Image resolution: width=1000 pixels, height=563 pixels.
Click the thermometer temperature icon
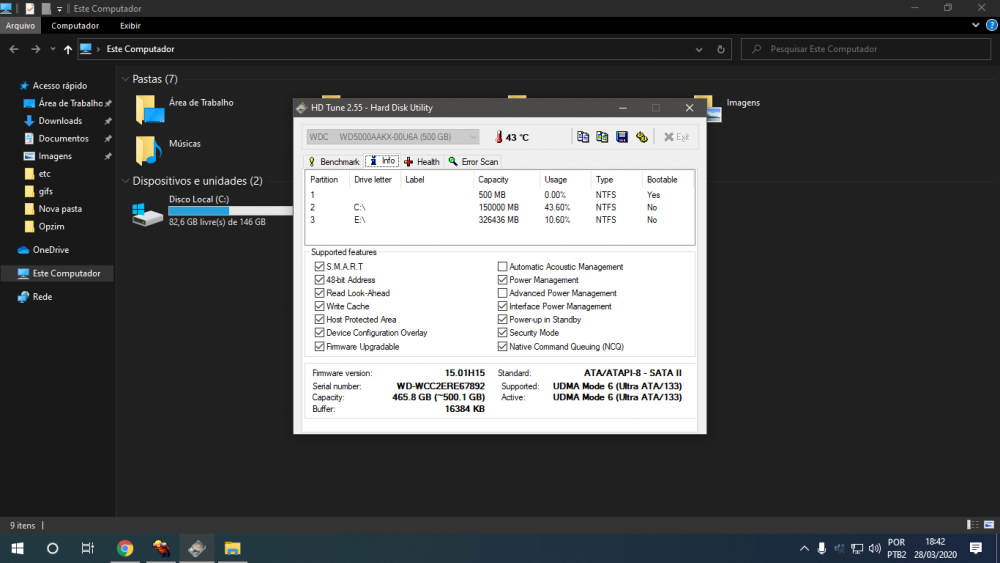[x=496, y=137]
